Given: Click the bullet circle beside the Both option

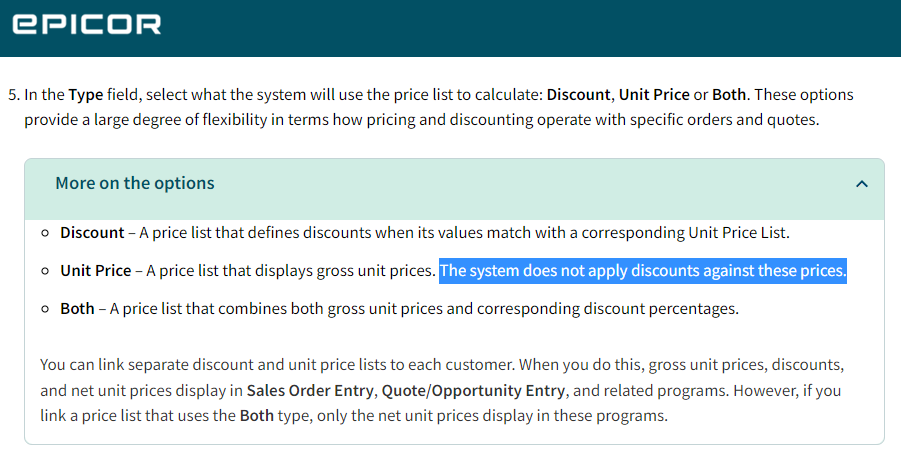Looking at the screenshot, I should [x=46, y=309].
